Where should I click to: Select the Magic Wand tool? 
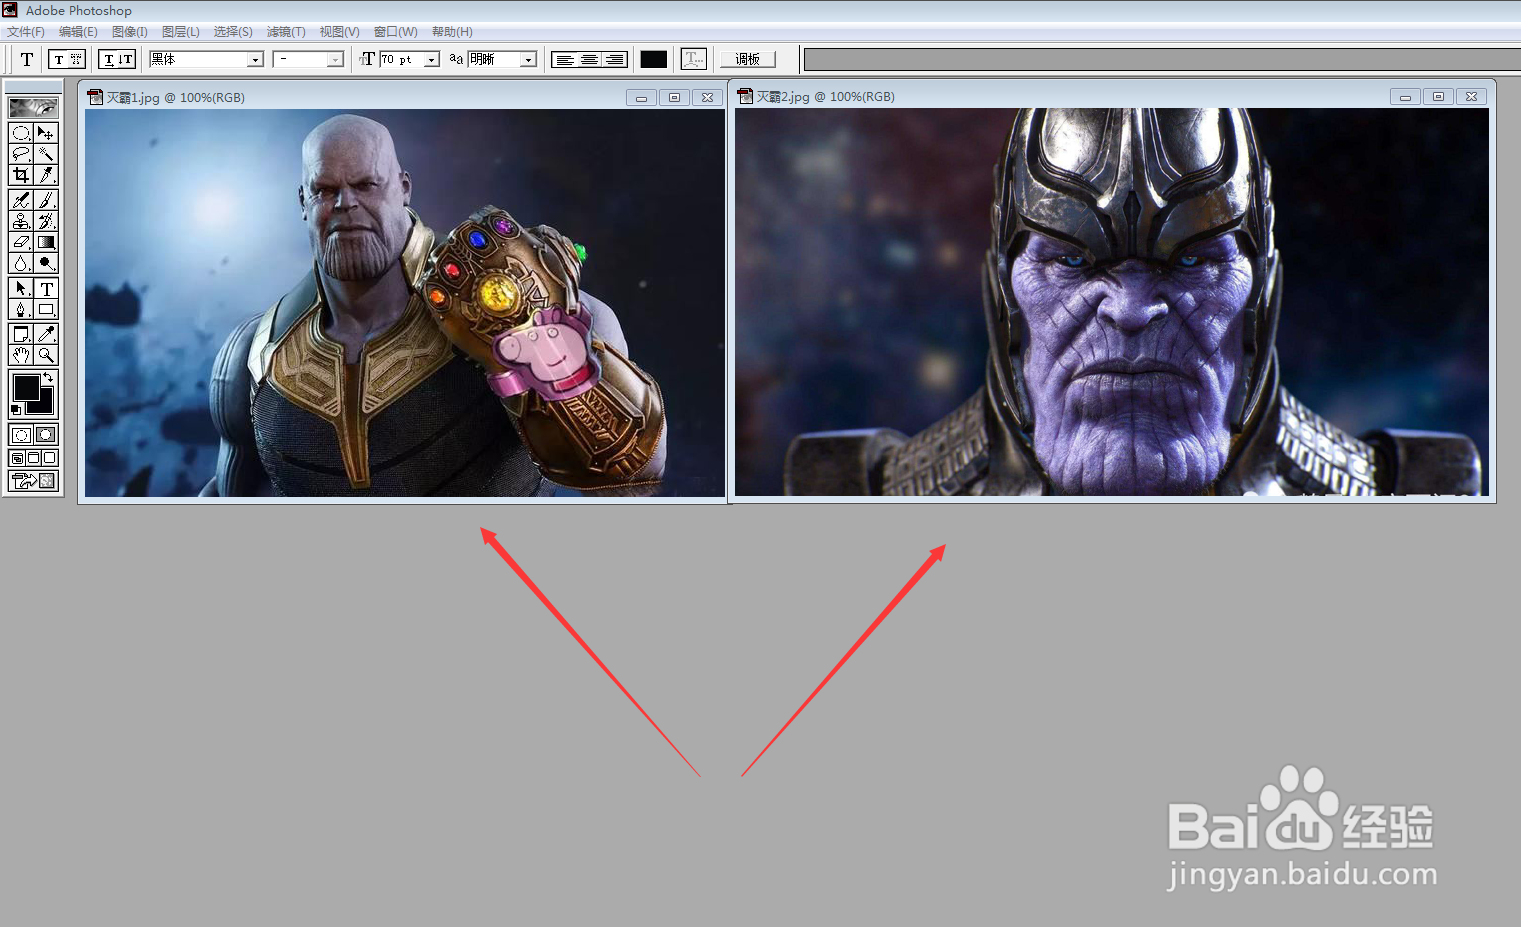pyautogui.click(x=46, y=154)
